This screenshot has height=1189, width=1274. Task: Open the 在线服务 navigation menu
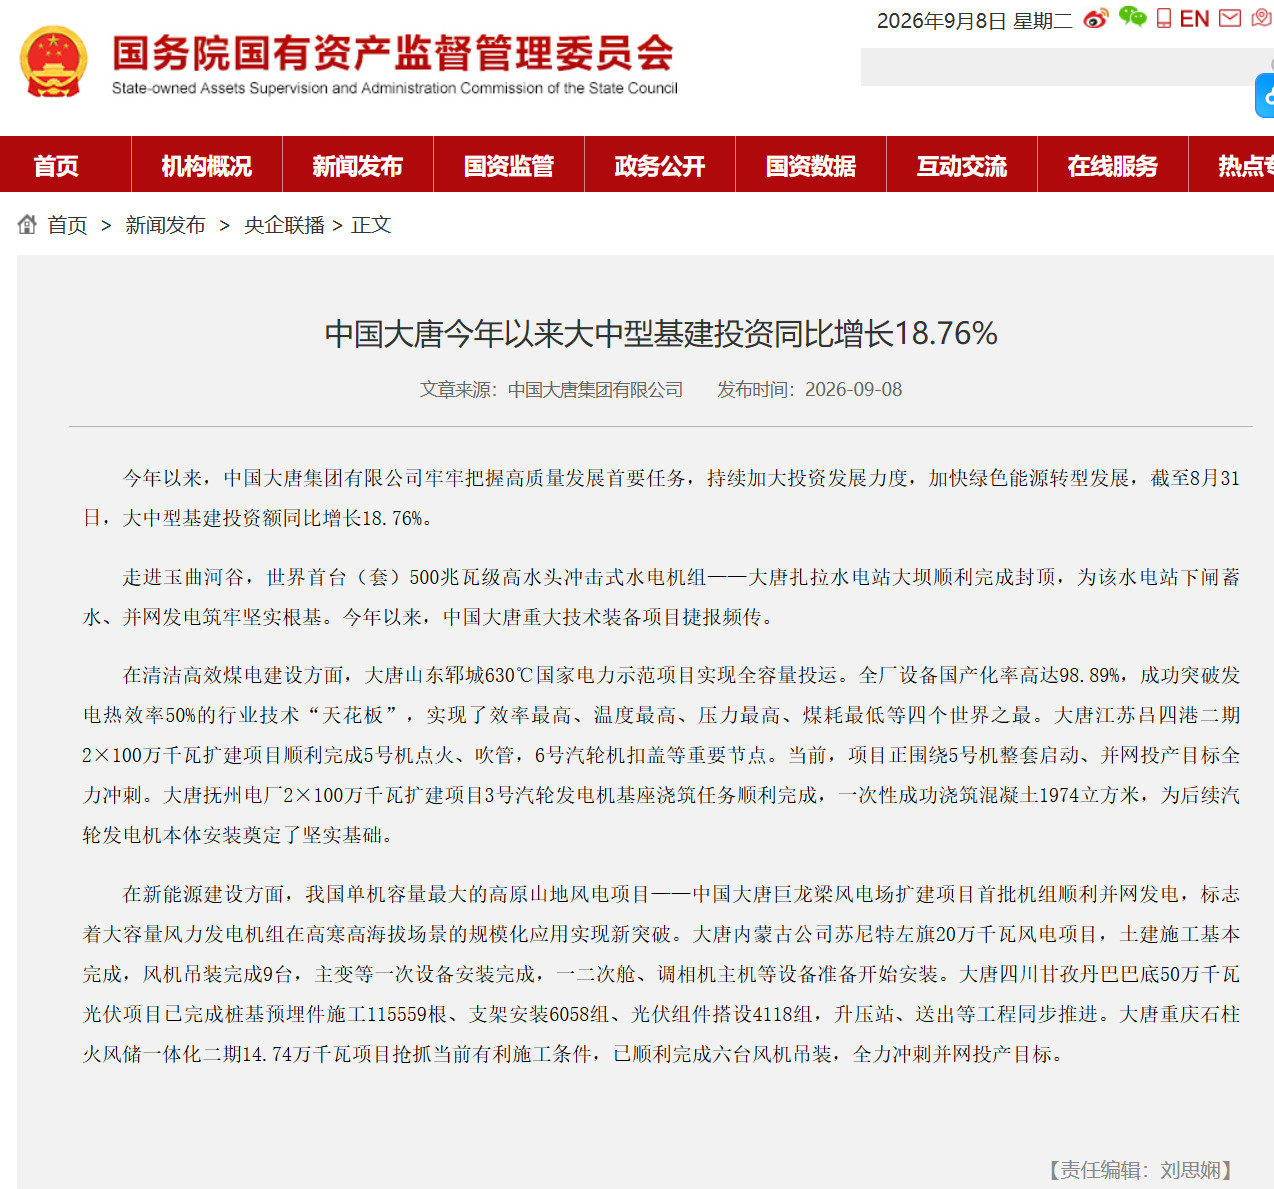(1113, 166)
